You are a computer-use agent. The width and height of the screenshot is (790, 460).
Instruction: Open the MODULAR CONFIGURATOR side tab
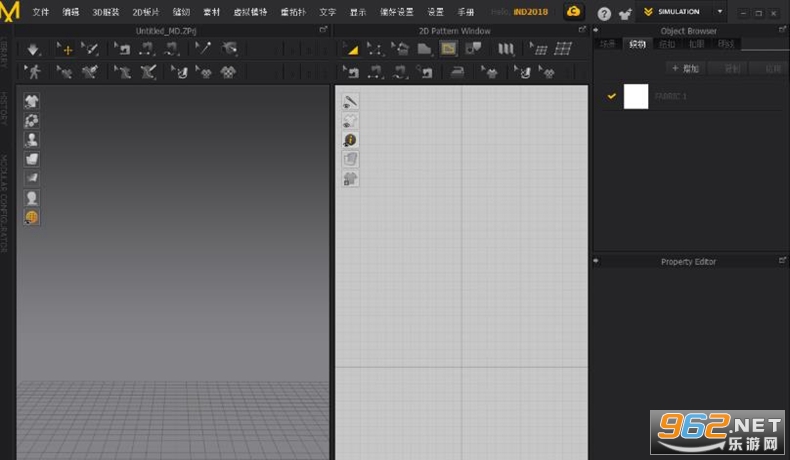point(5,203)
